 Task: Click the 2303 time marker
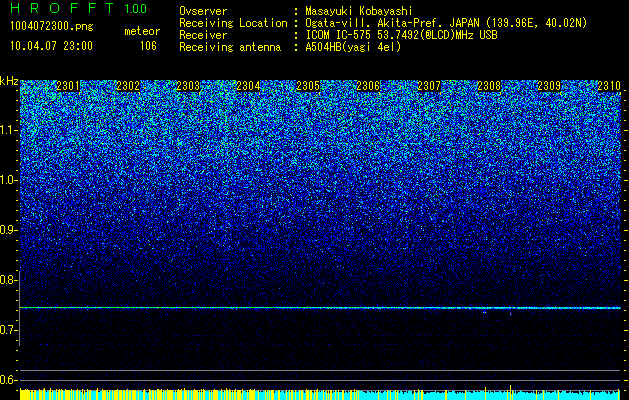click(x=188, y=86)
